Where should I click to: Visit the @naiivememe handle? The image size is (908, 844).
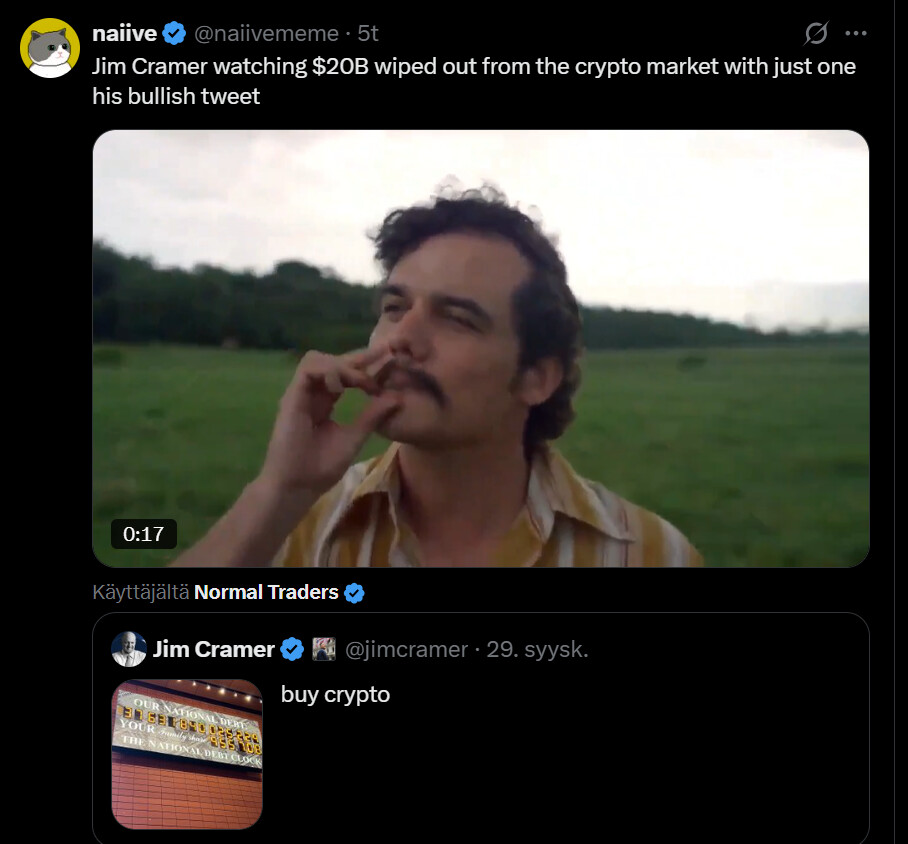click(x=265, y=33)
